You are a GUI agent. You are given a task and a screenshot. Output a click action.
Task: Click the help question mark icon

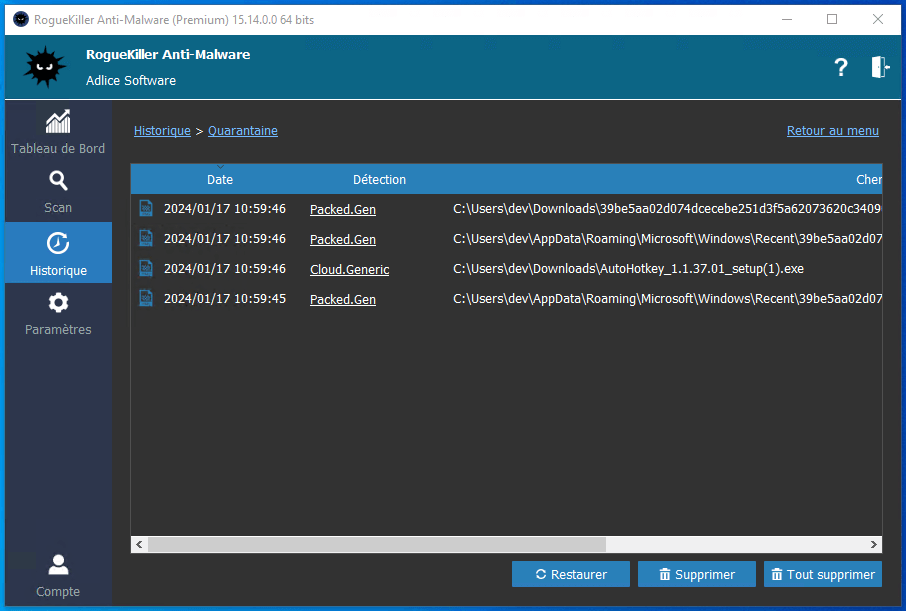pos(841,67)
